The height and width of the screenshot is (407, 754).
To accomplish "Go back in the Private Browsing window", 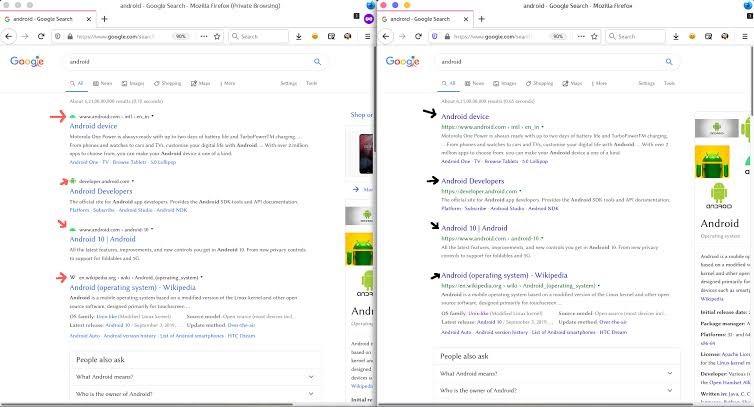I will [9, 36].
